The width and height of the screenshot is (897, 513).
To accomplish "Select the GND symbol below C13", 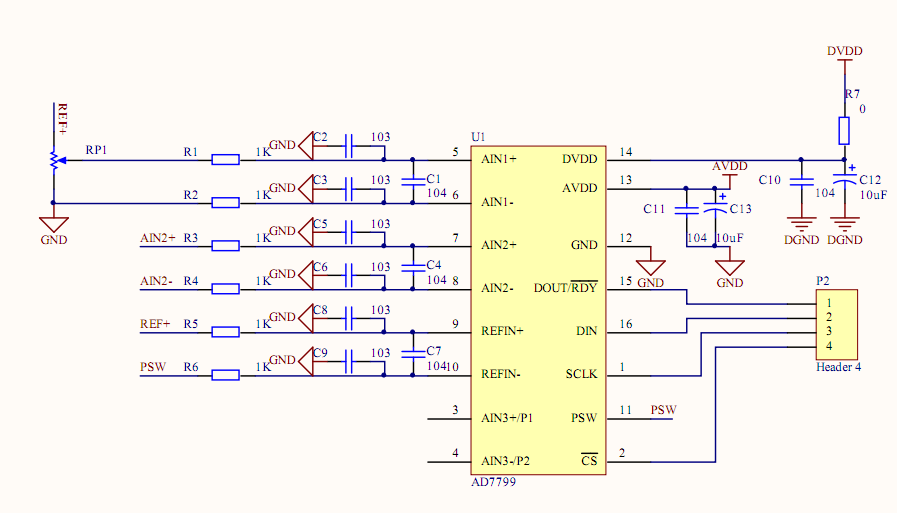I will pyautogui.click(x=729, y=268).
